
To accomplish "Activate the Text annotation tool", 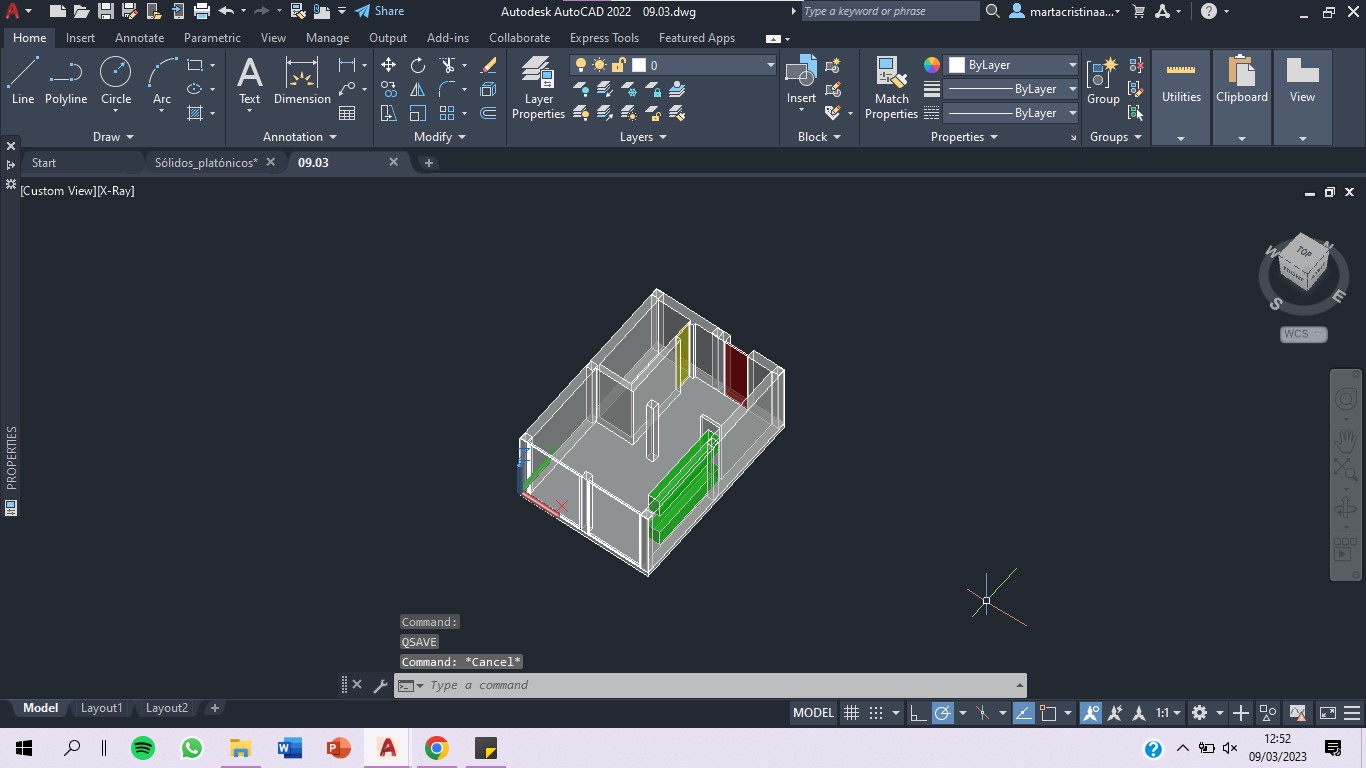I will pyautogui.click(x=249, y=80).
